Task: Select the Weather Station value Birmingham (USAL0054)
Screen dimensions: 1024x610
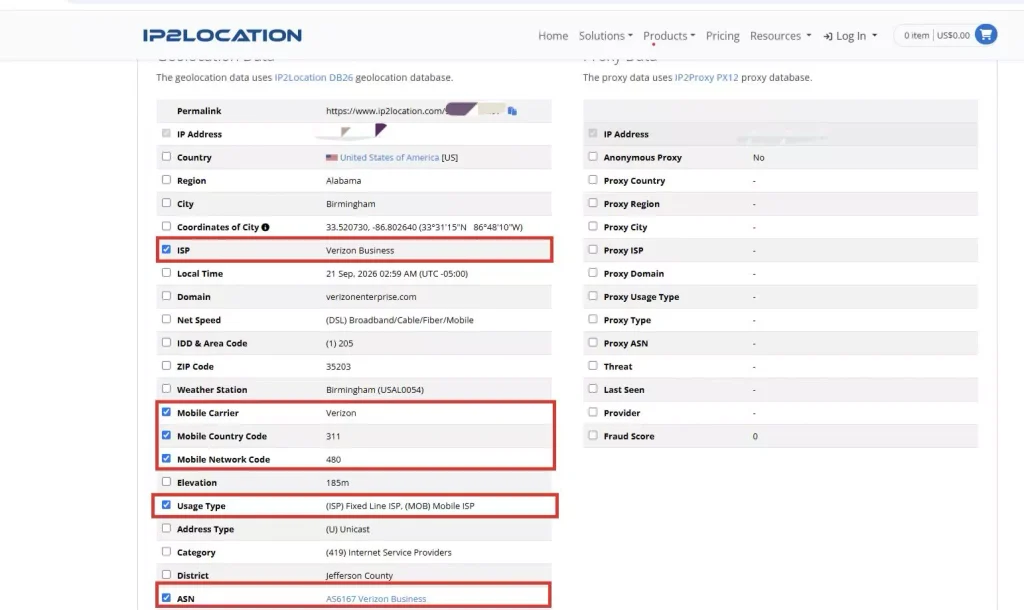Action: pyautogui.click(x=375, y=390)
